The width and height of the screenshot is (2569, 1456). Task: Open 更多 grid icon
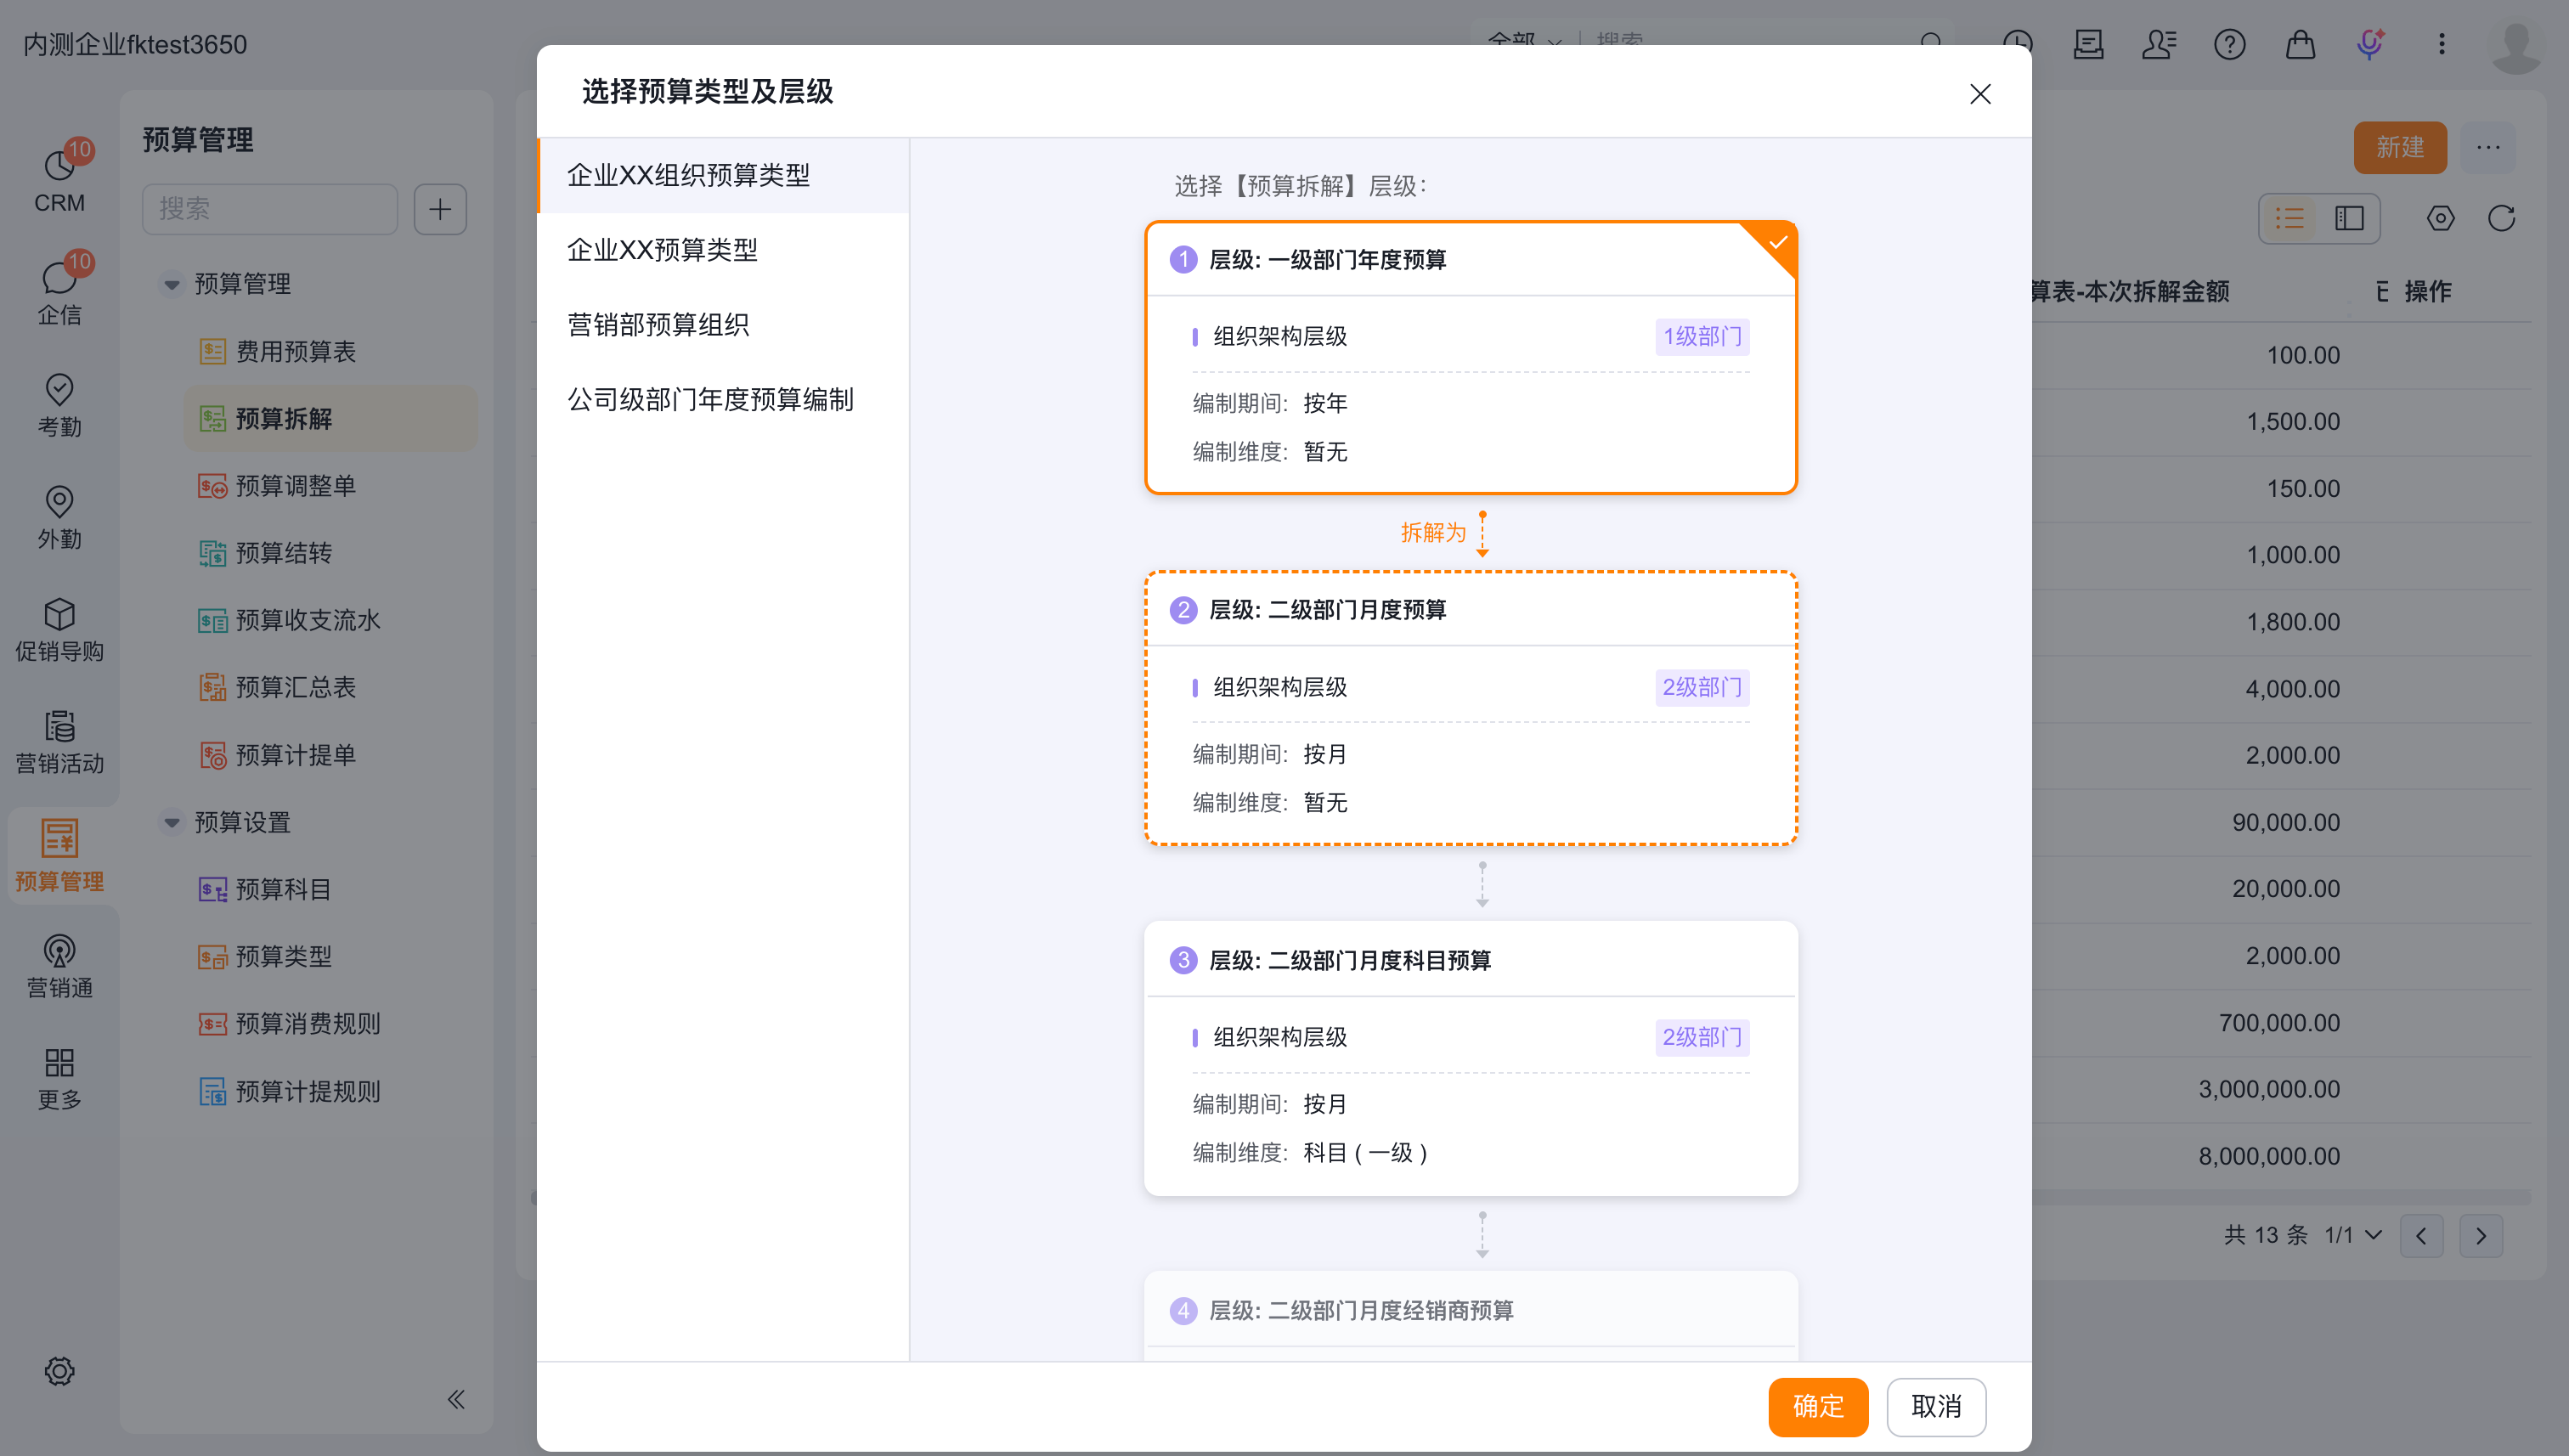59,1077
